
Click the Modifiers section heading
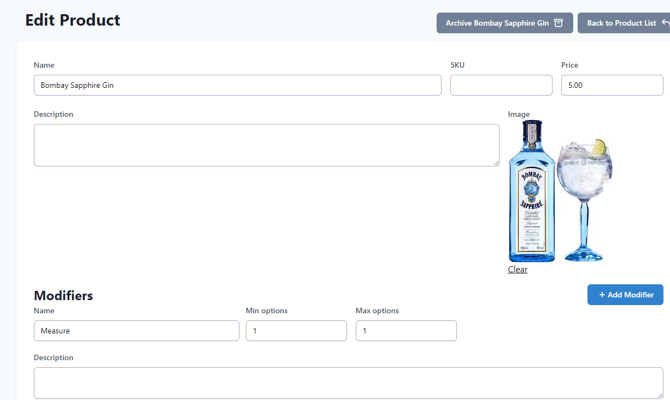coord(63,296)
